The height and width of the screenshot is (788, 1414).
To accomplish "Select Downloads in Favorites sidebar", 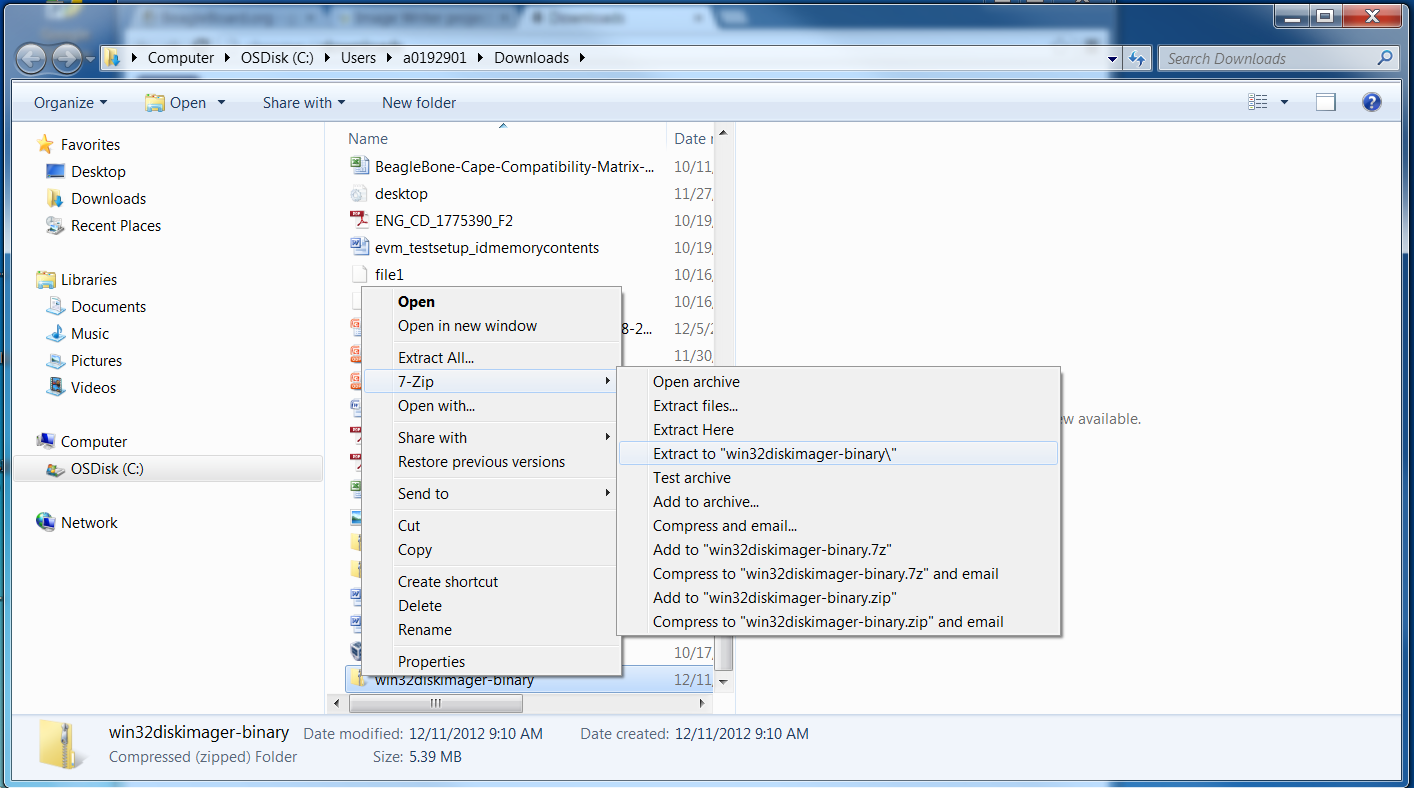I will pos(108,199).
